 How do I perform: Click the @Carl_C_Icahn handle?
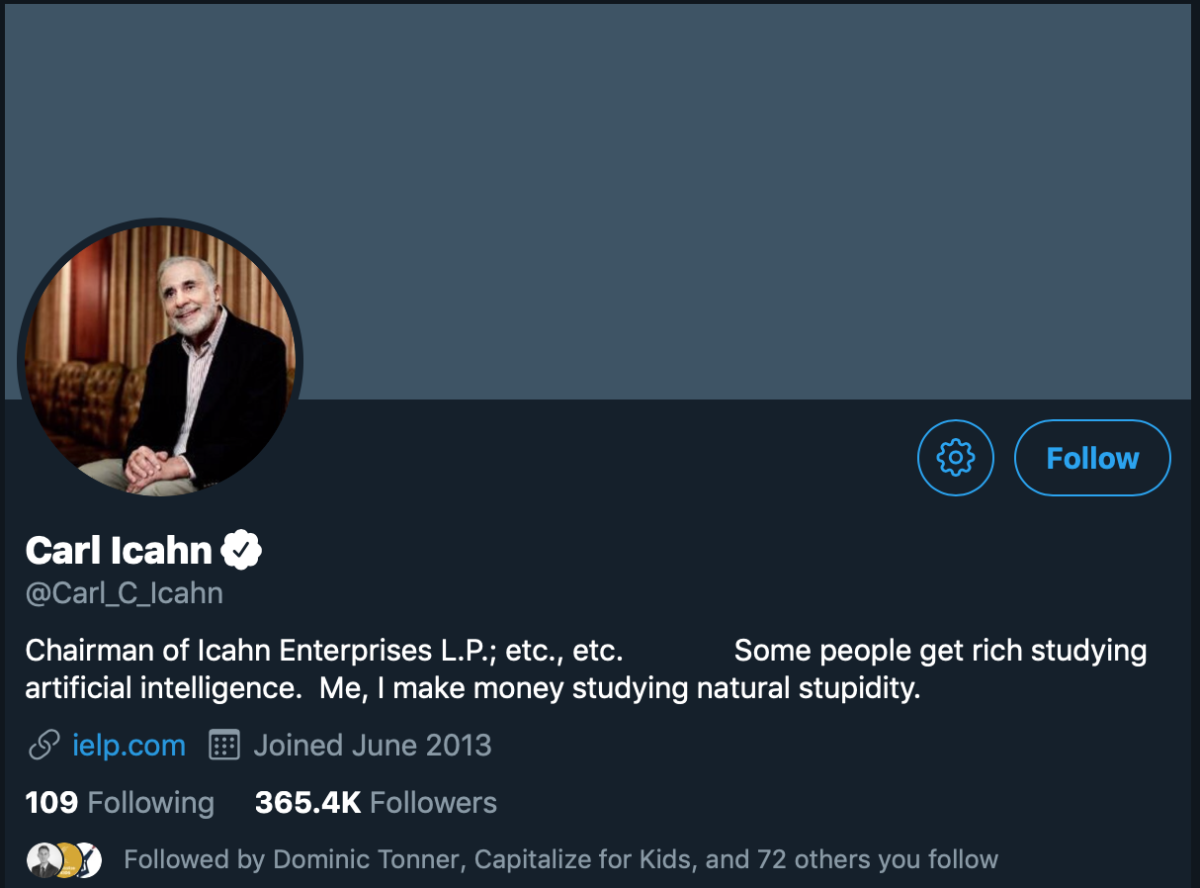coord(124,593)
